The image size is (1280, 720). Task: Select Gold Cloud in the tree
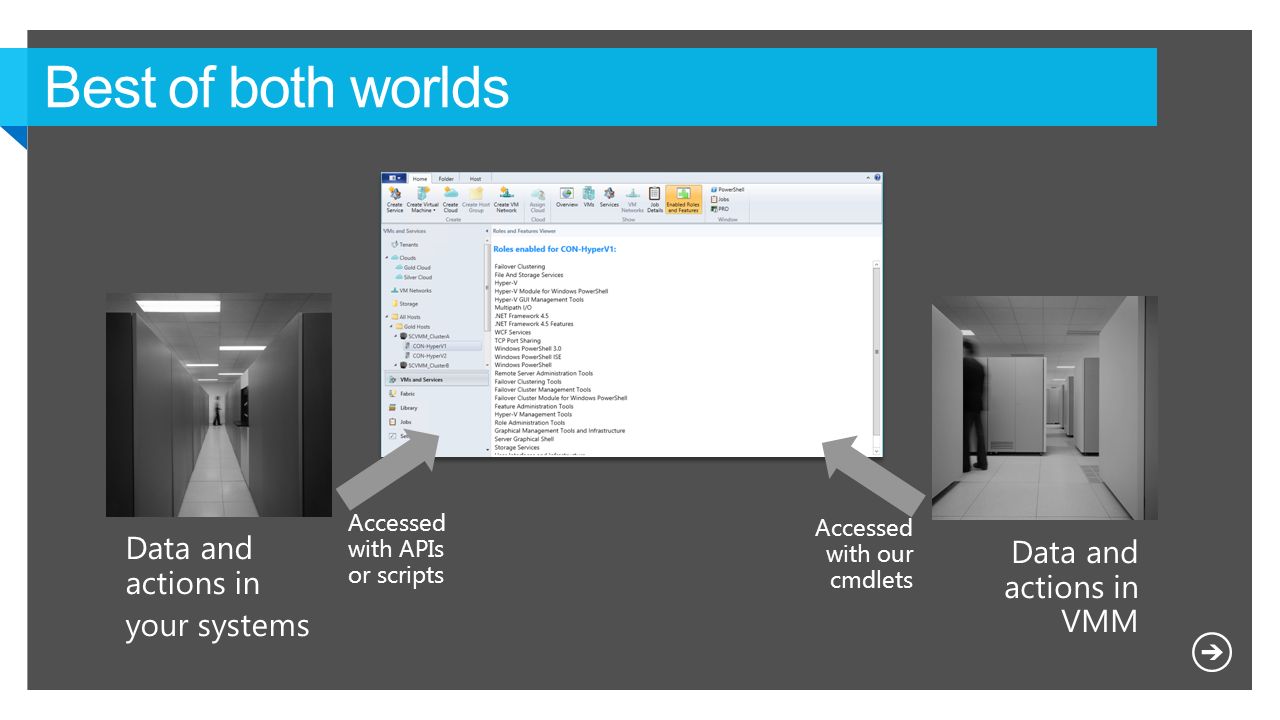click(x=414, y=267)
